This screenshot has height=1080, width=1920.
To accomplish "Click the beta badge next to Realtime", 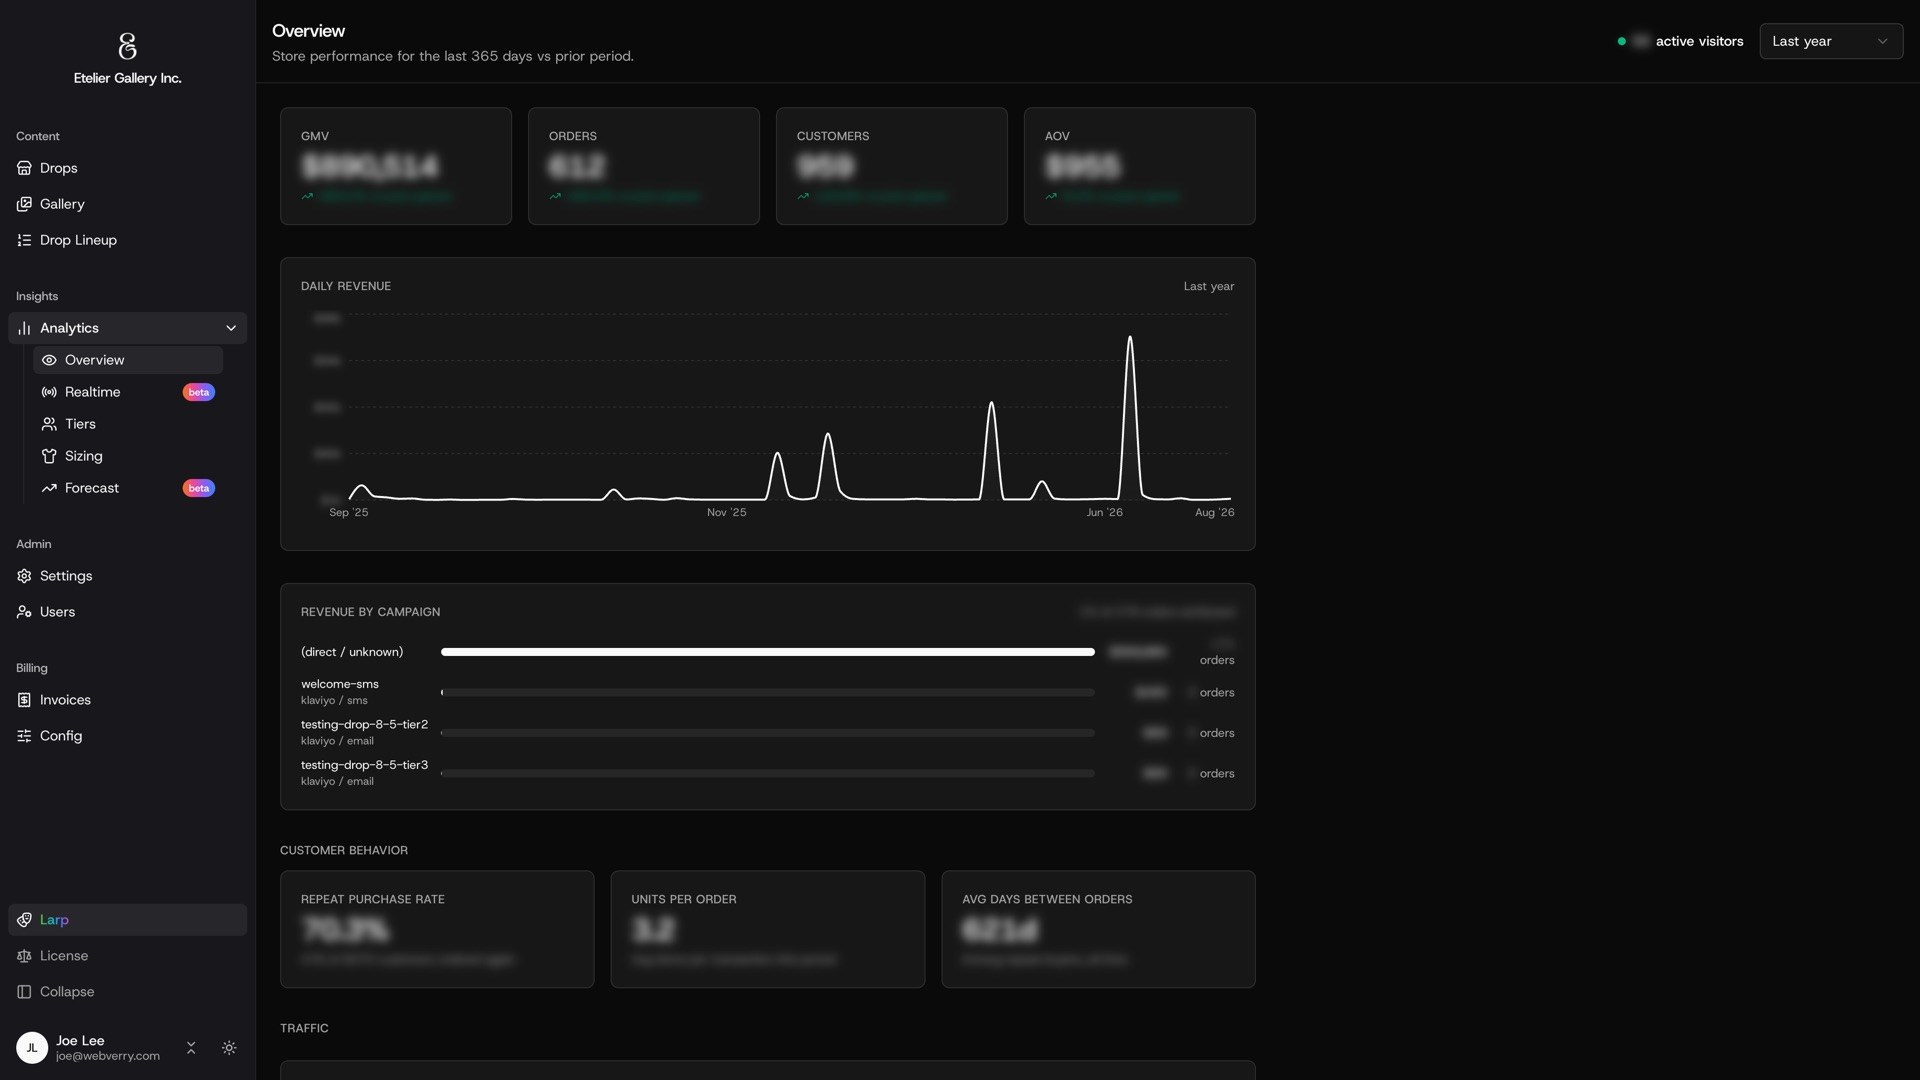I will coord(198,392).
